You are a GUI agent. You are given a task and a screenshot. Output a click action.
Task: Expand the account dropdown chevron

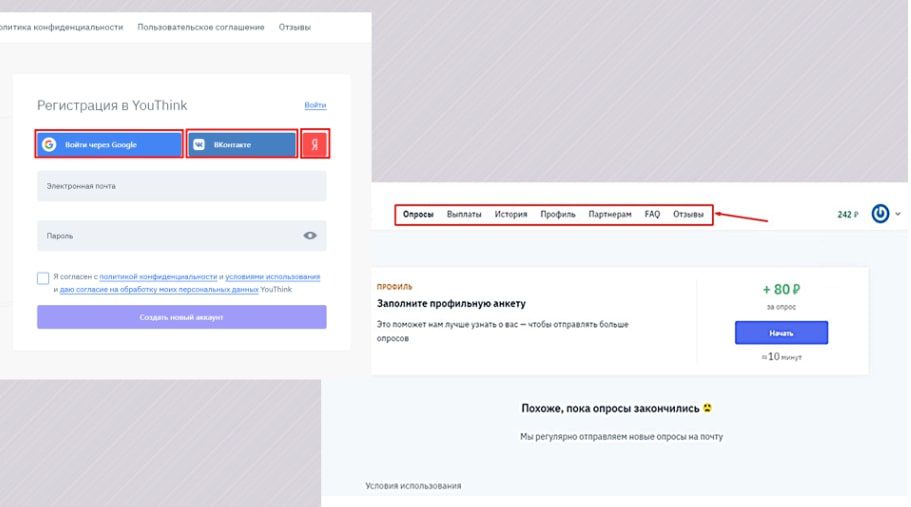click(898, 214)
